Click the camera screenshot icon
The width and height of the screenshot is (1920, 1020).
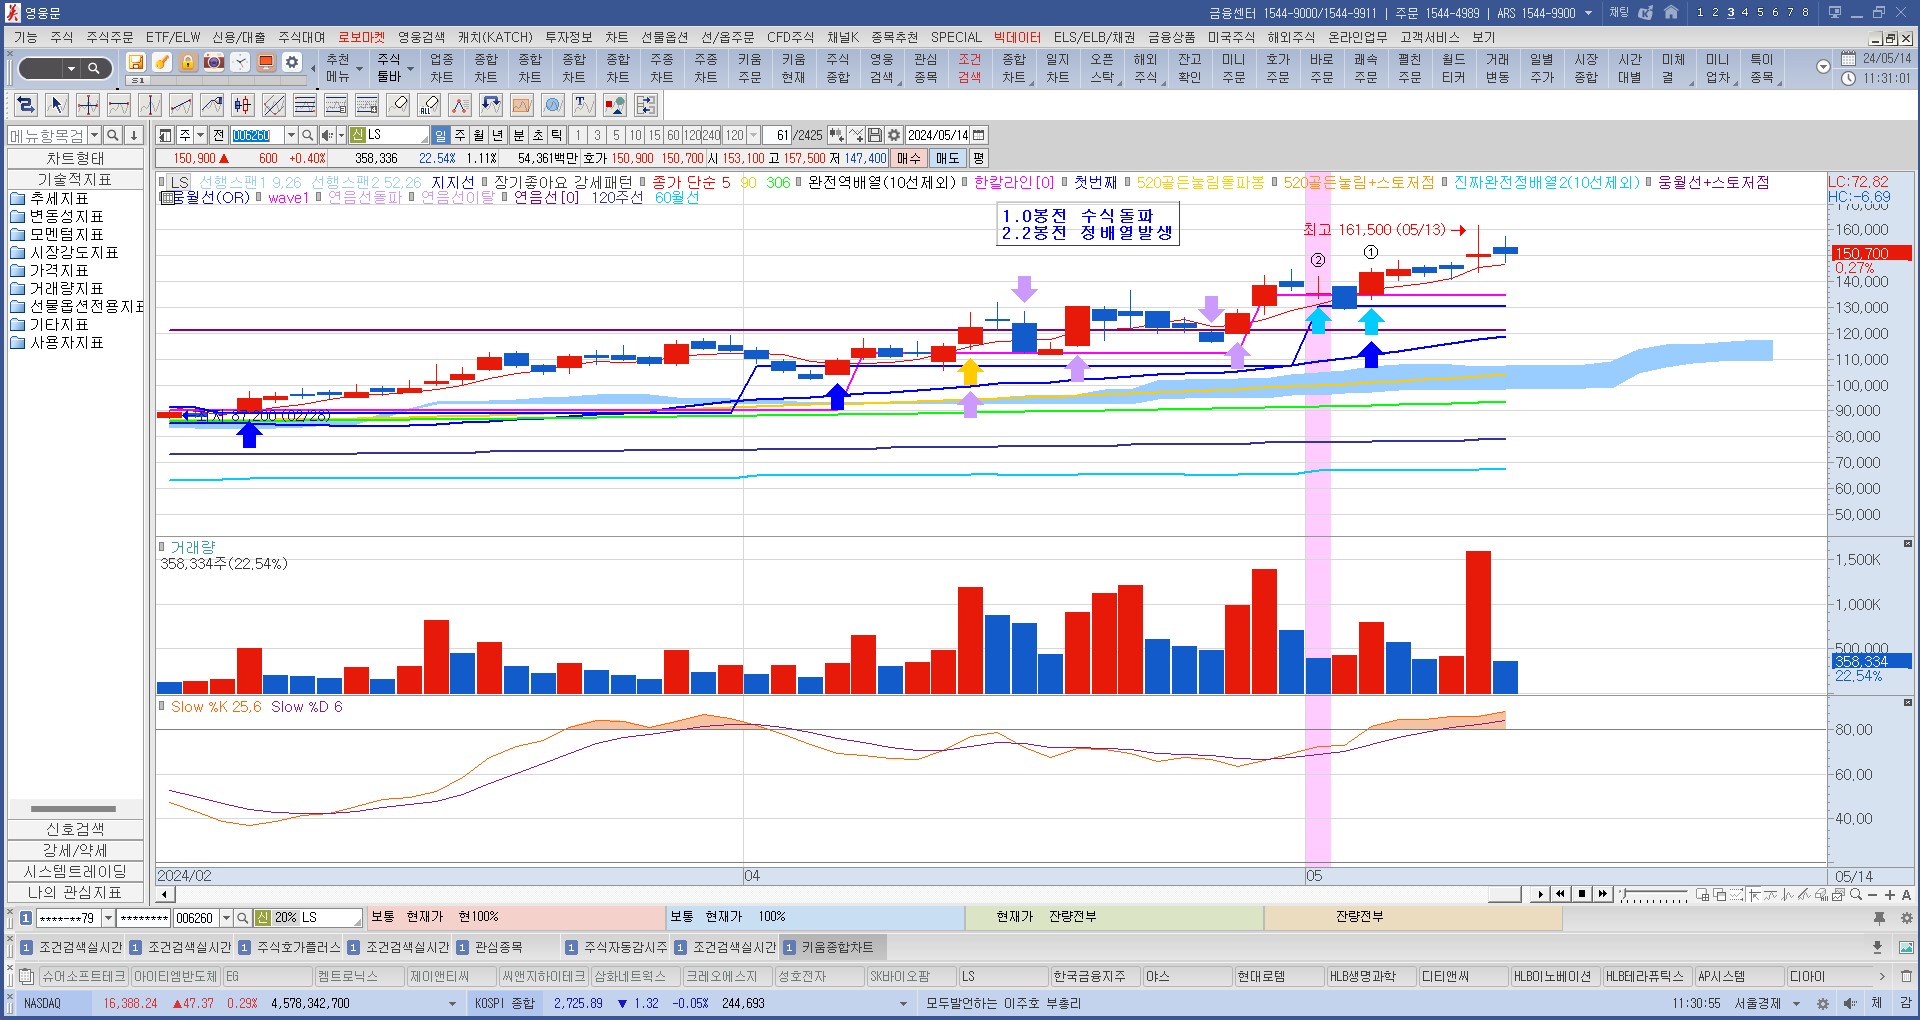tap(214, 62)
